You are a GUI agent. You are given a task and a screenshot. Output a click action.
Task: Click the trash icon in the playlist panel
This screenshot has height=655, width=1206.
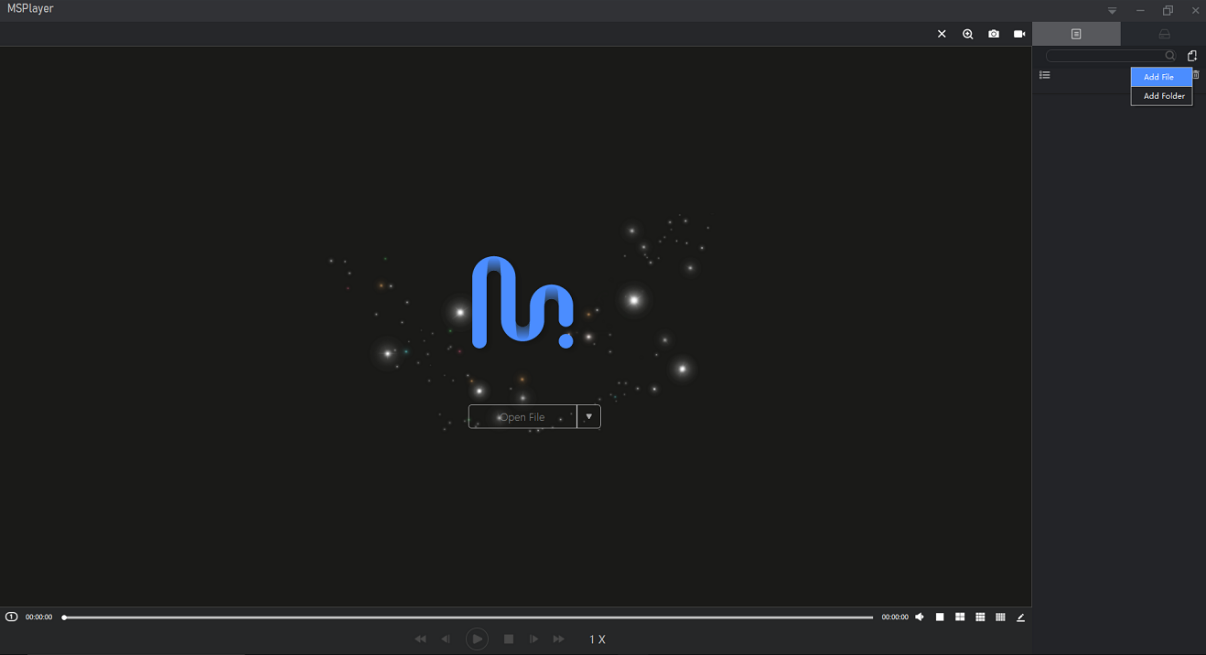point(1196,75)
